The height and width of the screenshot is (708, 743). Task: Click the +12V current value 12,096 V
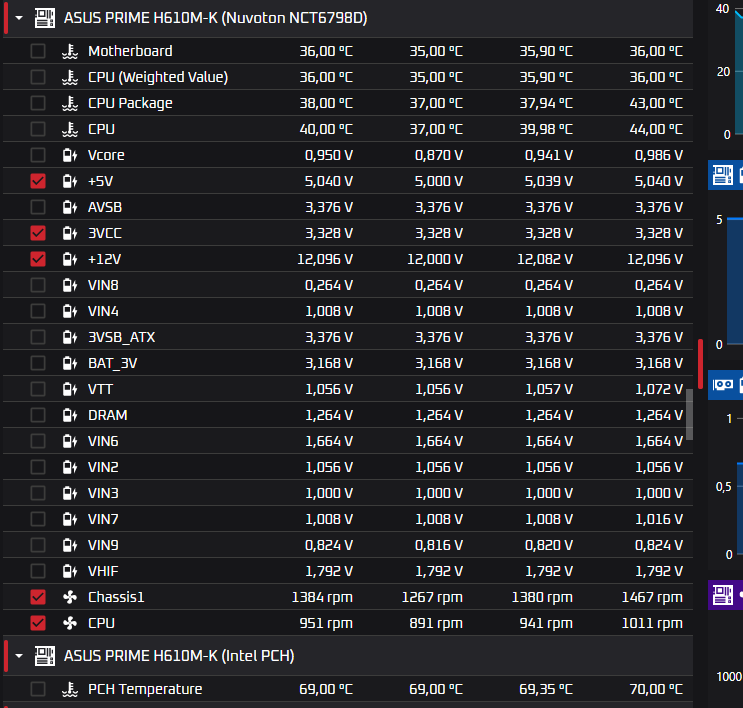tap(325, 259)
